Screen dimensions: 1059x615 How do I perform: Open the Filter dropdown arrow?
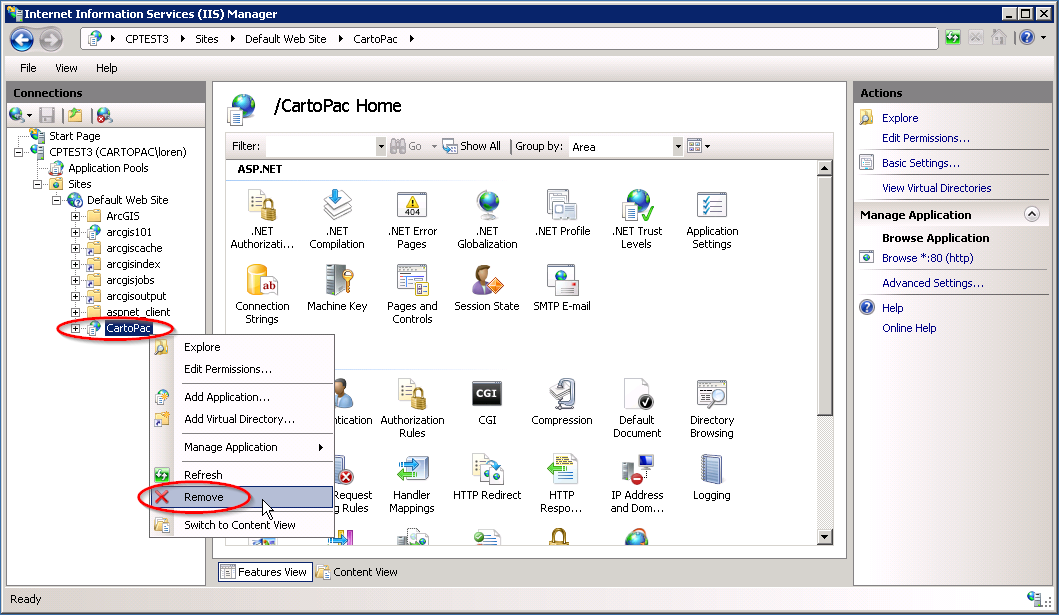tap(381, 146)
